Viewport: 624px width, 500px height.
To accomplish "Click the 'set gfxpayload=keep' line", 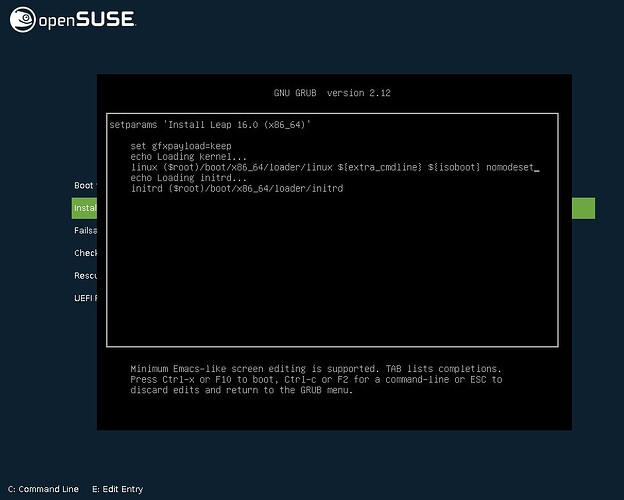I will pos(181,146).
